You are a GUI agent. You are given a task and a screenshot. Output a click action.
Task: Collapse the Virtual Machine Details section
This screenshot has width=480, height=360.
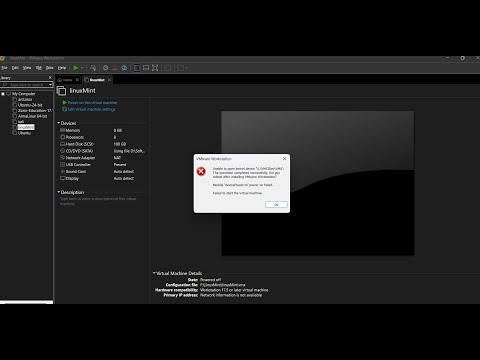154,273
